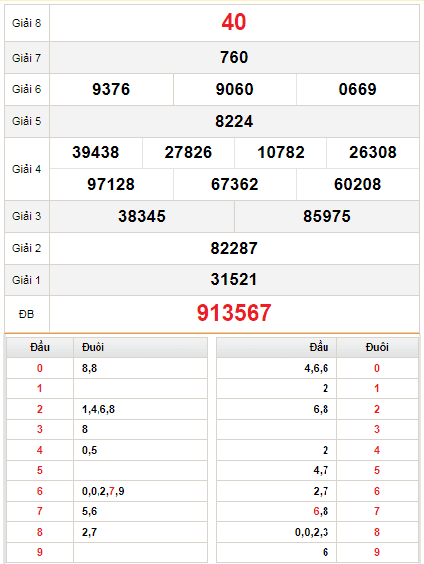Select the red special prize number 913567

click(234, 313)
